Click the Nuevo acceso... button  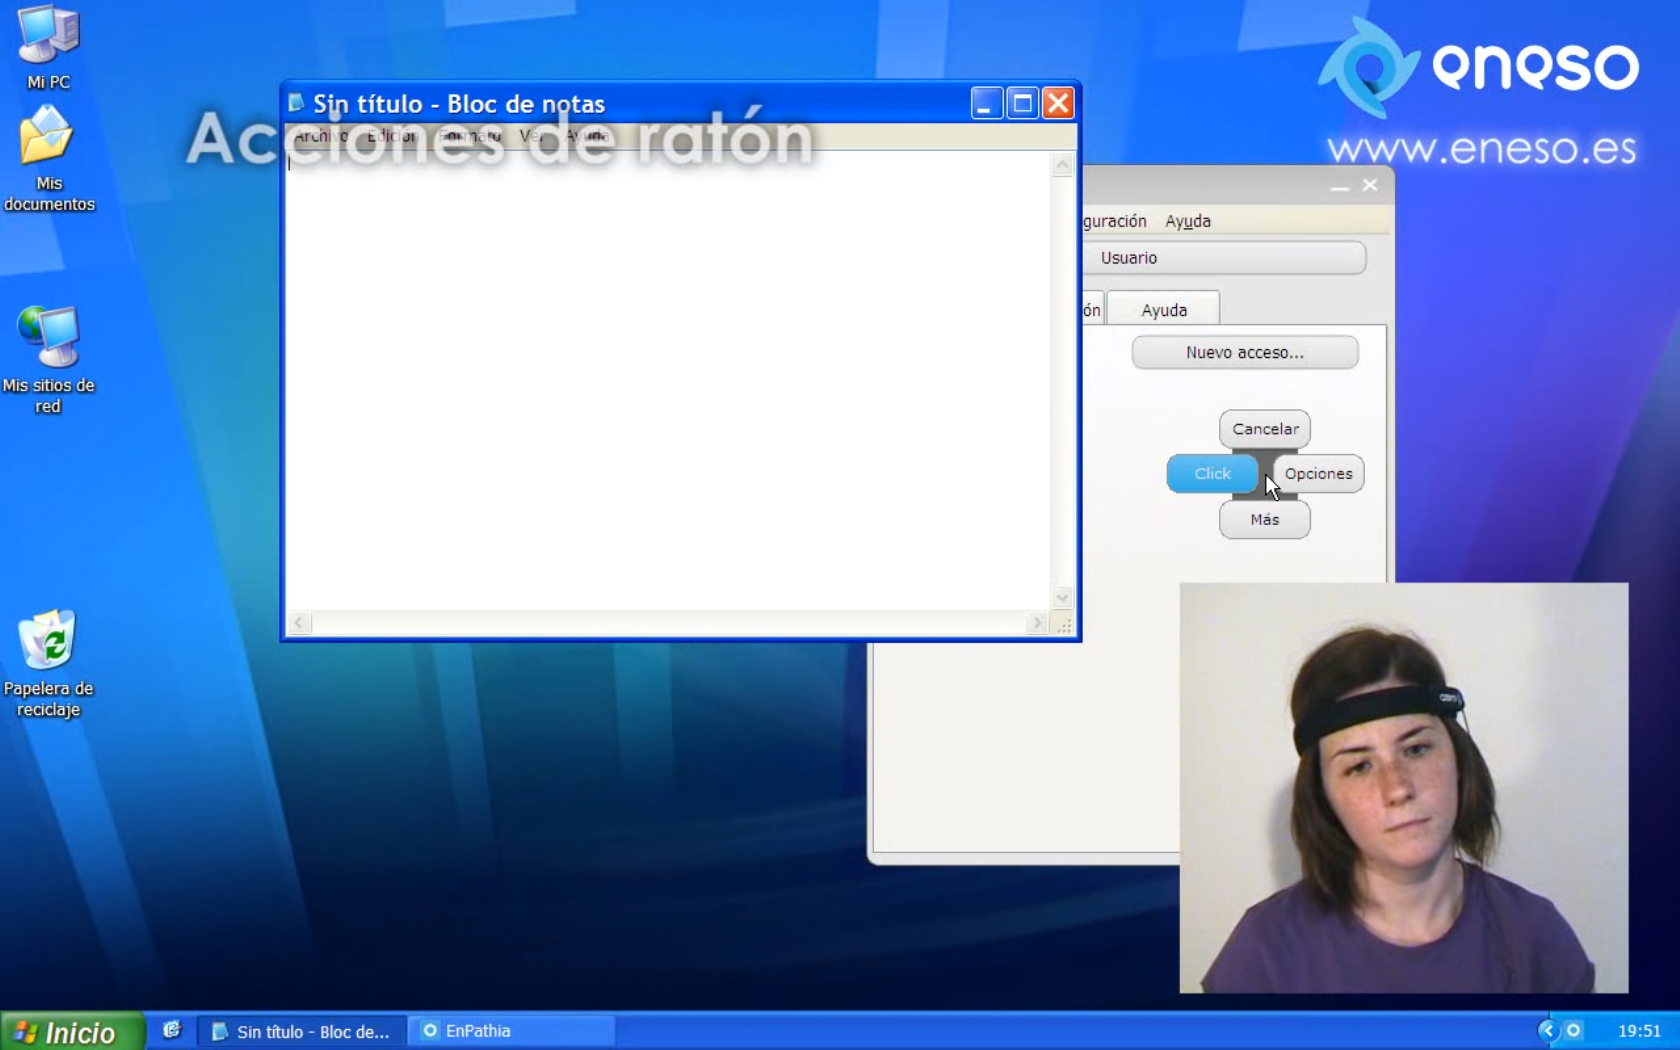tap(1245, 352)
